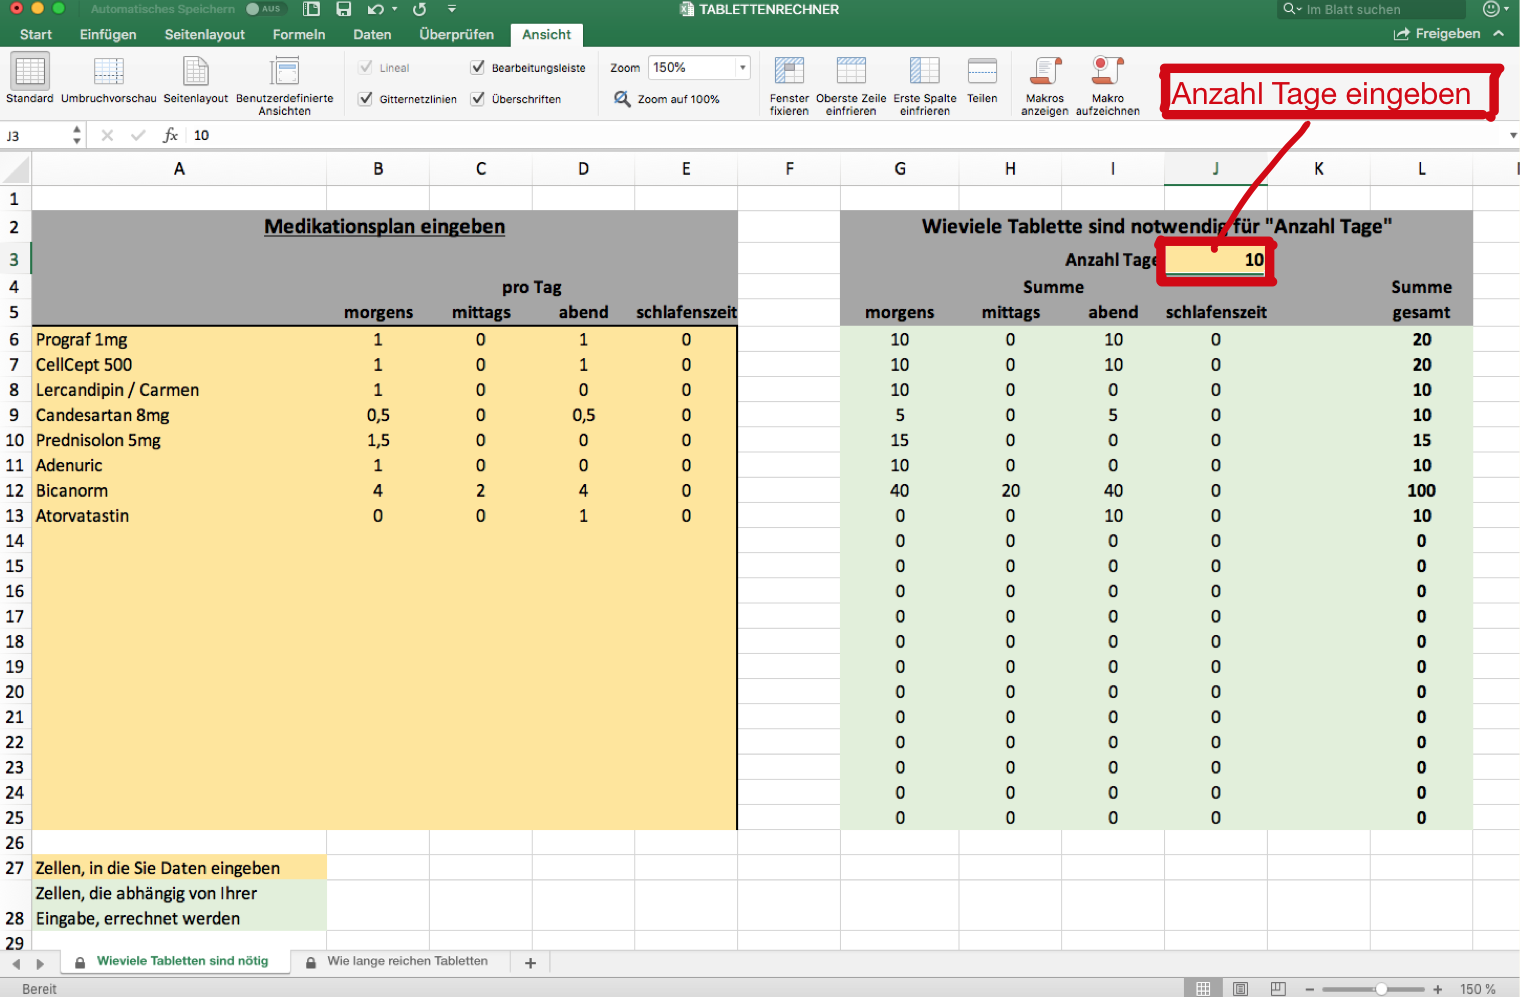Go to next sheet tab arrow
The image size is (1520, 997).
pyautogui.click(x=40, y=964)
